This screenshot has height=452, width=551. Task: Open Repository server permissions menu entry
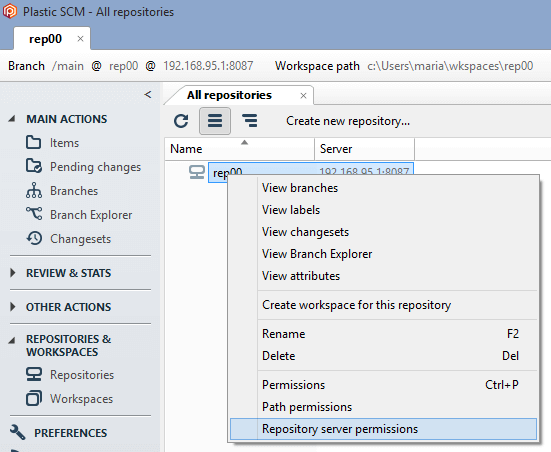pos(383,429)
